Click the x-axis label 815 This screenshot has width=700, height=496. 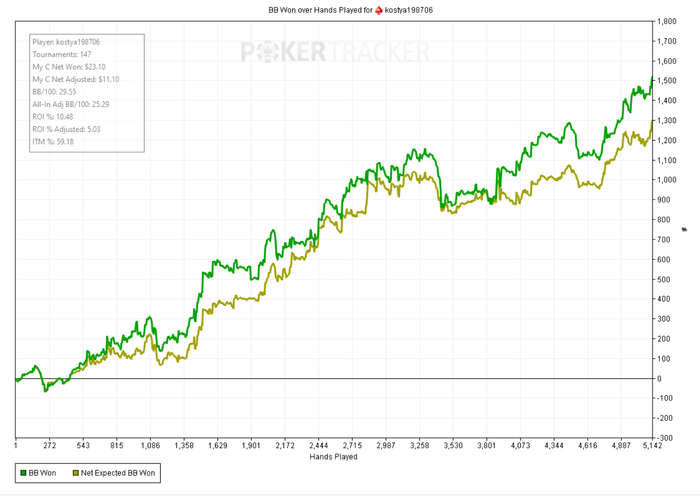[117, 446]
